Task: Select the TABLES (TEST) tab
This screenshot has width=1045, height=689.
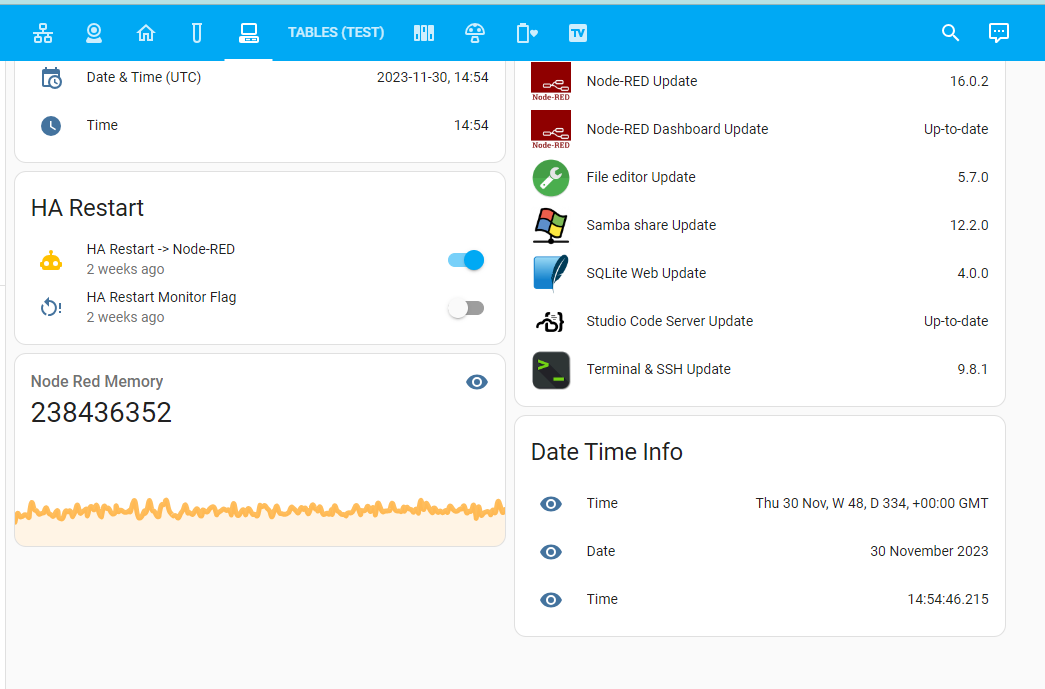Action: click(x=336, y=33)
